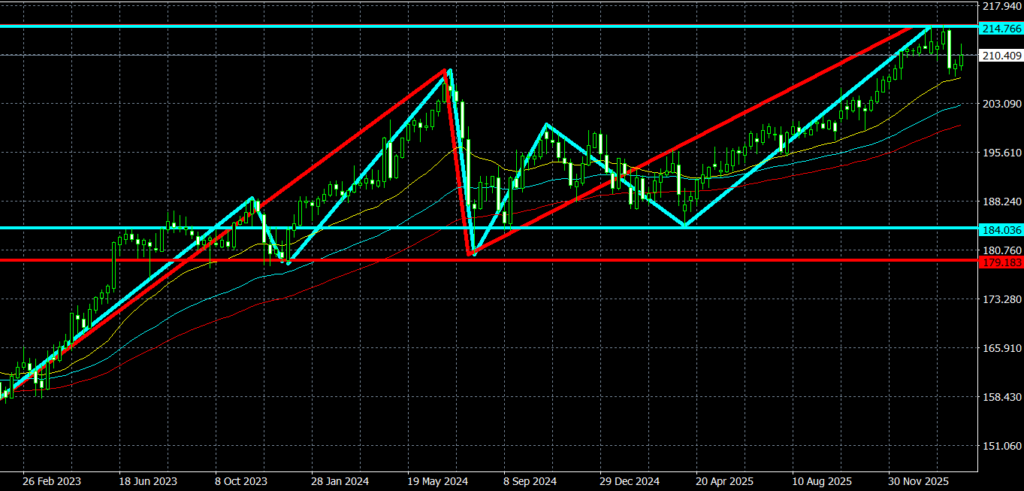Select the red horizontal line at 179.183

[600, 260]
